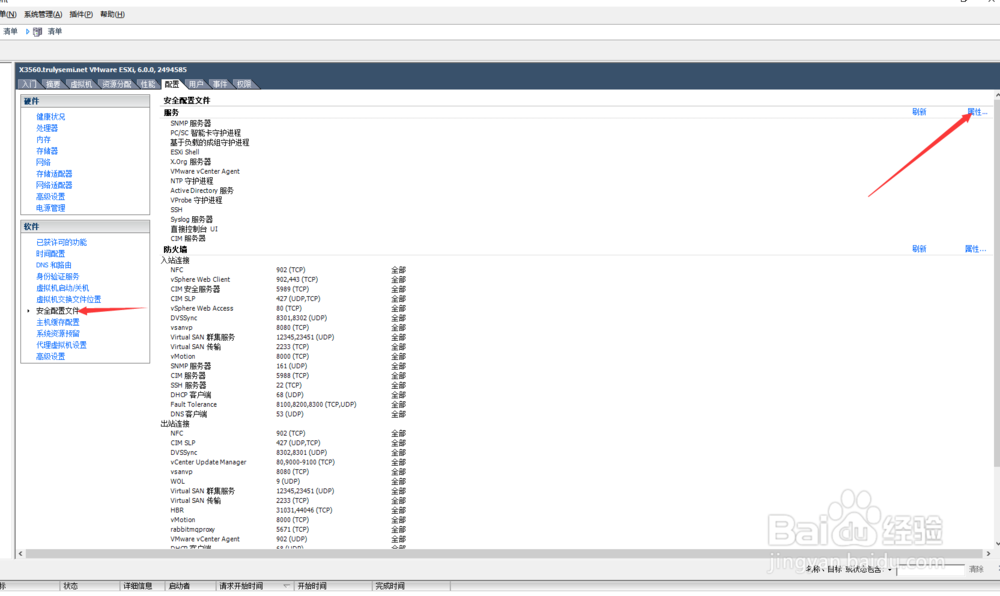Open the 网络适配器 link
Image resolution: width=1000 pixels, height=596 pixels.
click(54, 185)
